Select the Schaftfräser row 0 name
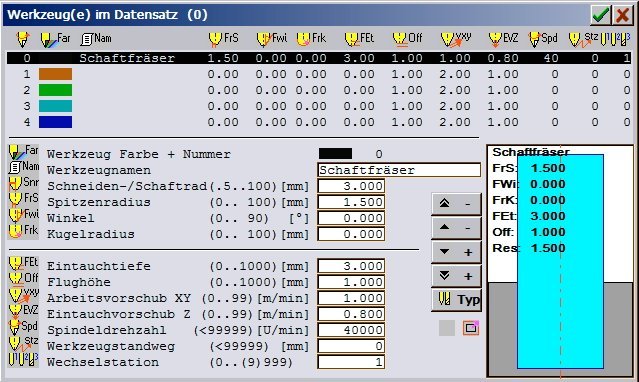Screen dimensions: 639x382 click(127, 58)
